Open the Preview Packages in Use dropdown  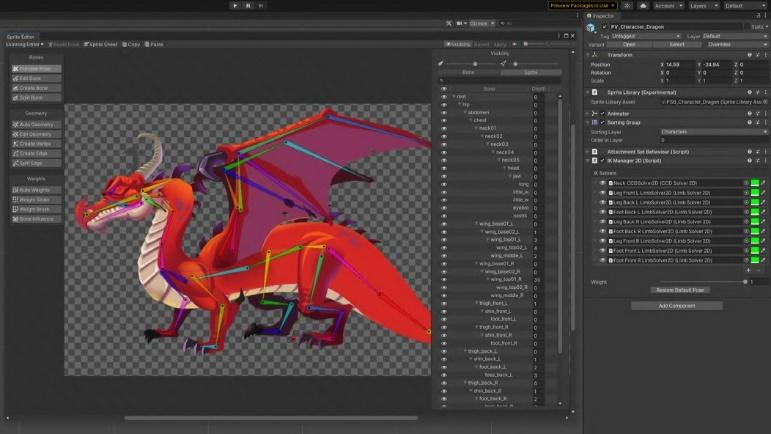click(582, 5)
